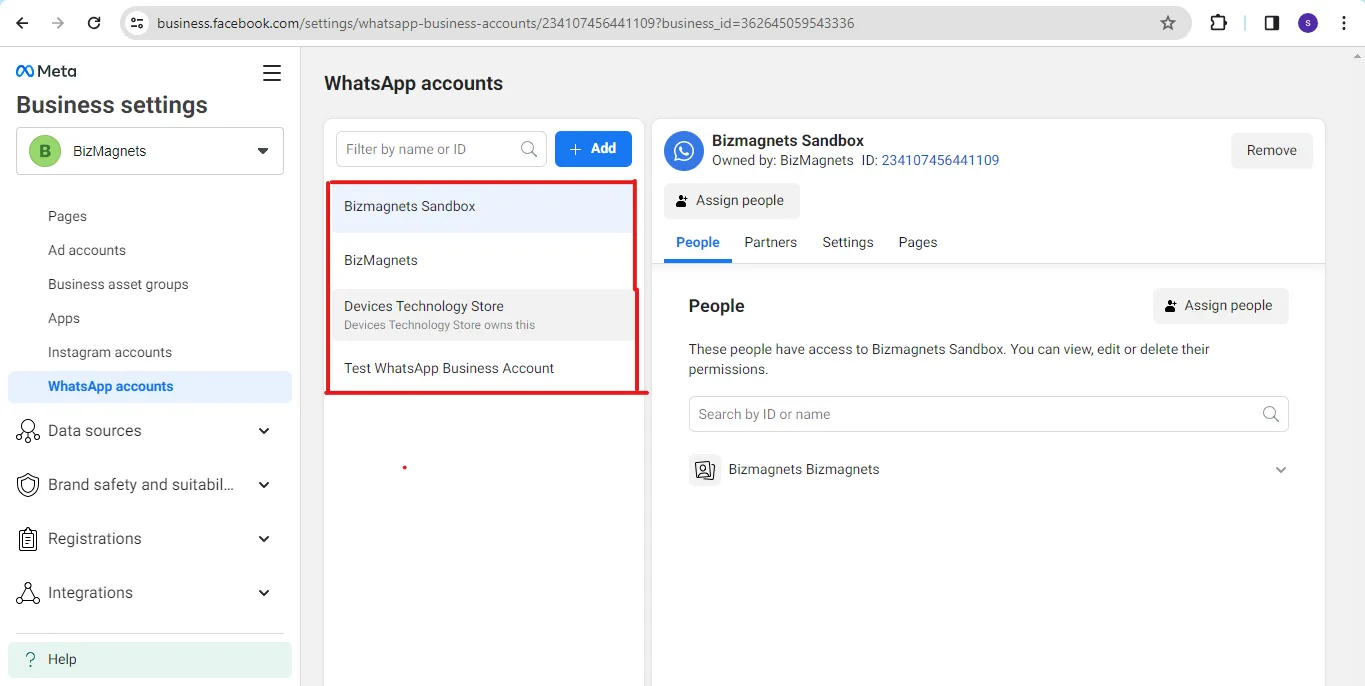The width and height of the screenshot is (1365, 686).
Task: Open Pages in the sidebar
Action: click(67, 216)
